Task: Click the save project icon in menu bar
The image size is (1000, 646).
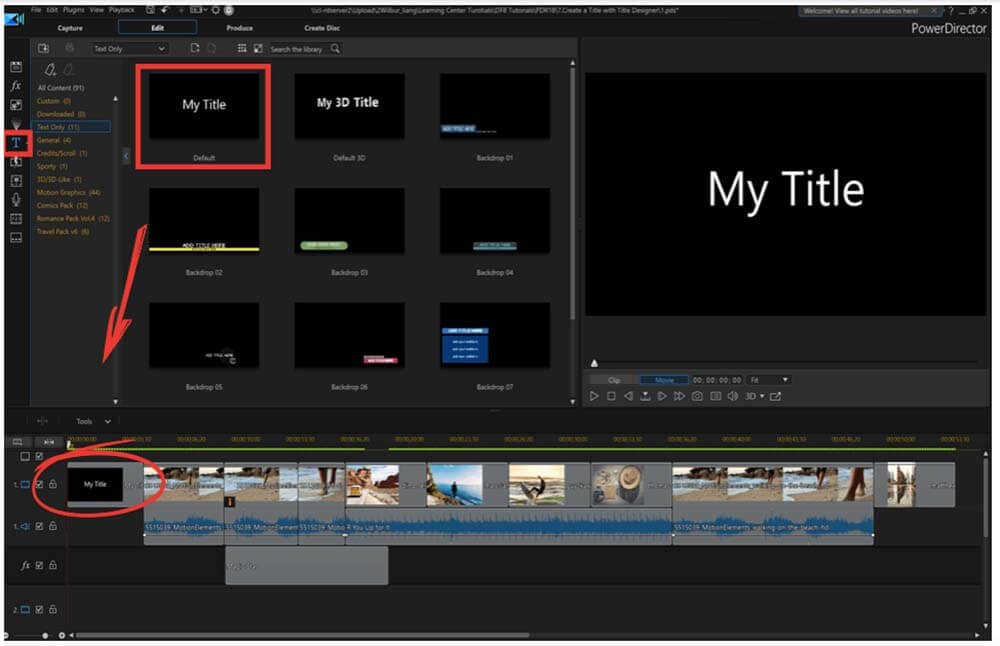Action: tap(150, 10)
